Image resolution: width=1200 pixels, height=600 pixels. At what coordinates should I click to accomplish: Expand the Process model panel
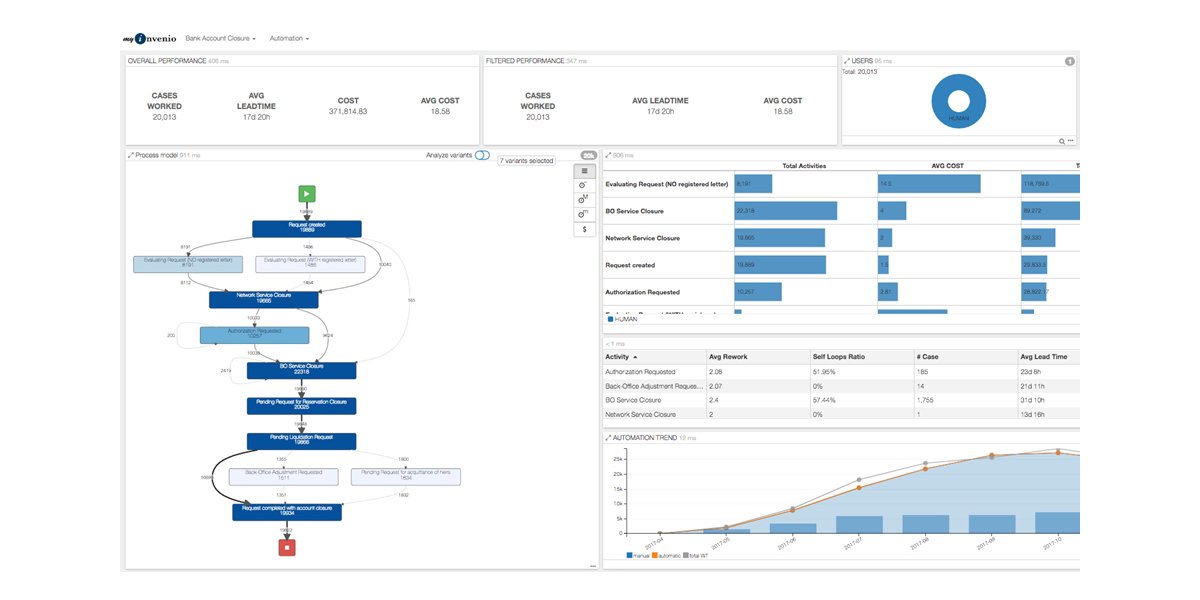(x=131, y=155)
